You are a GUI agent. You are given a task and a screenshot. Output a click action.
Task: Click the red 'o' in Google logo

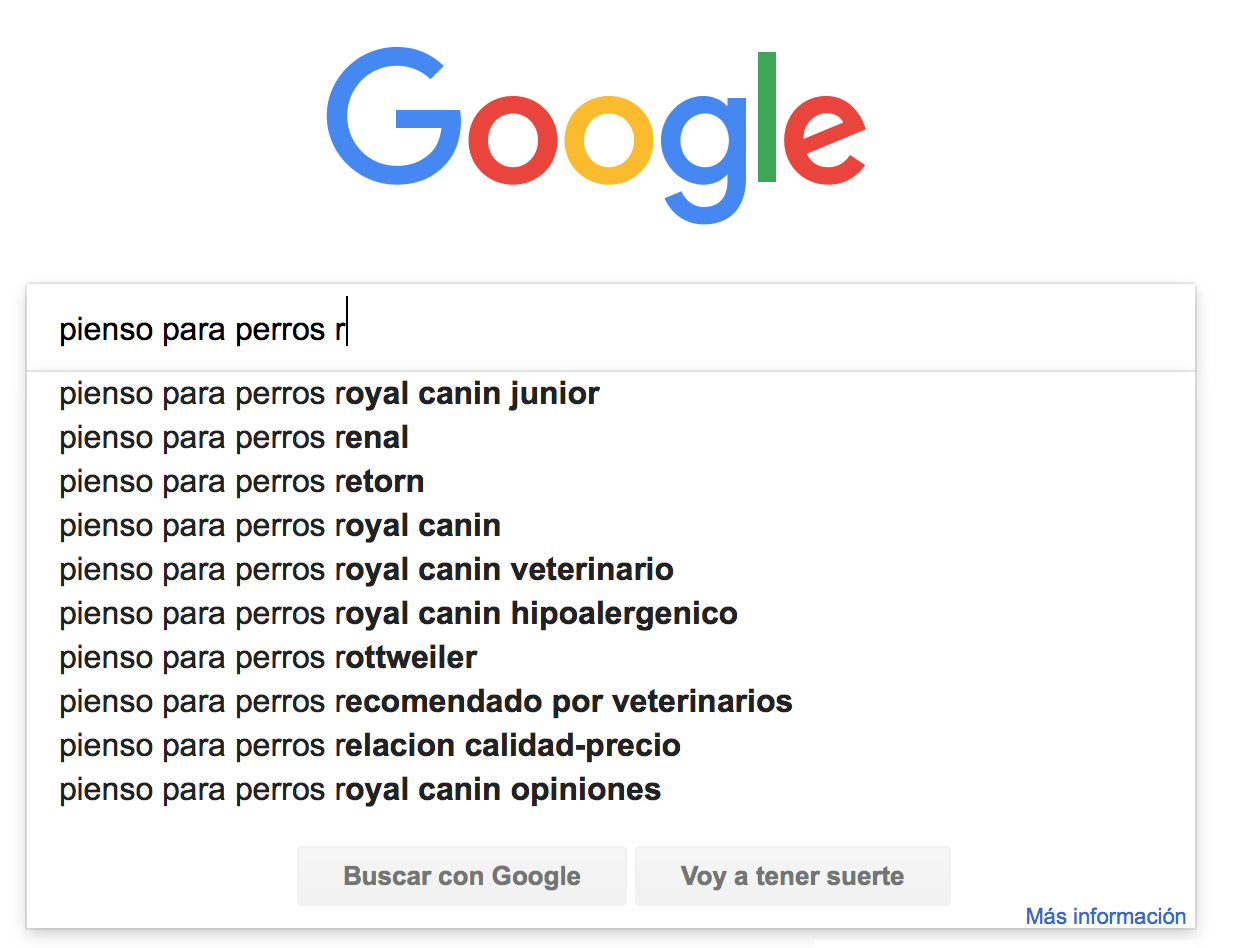coord(512,140)
